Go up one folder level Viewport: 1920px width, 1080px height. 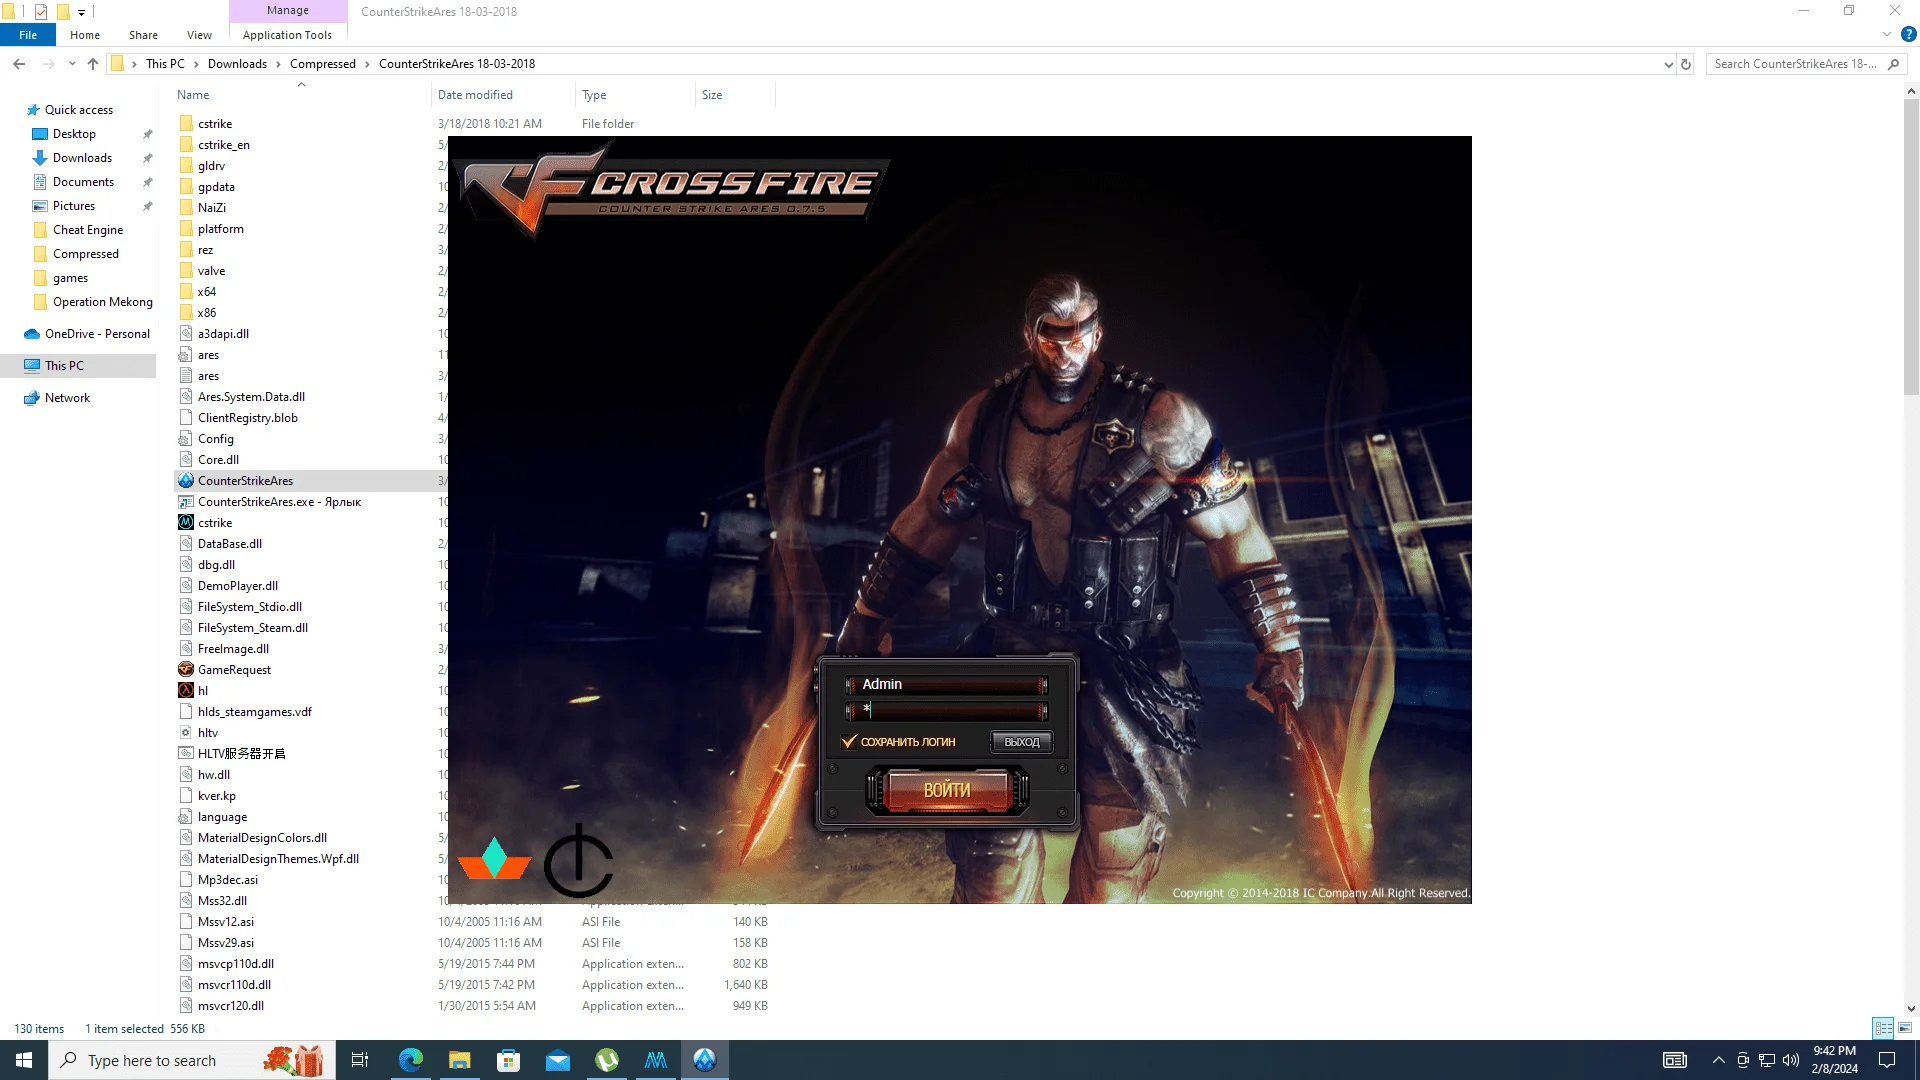93,64
